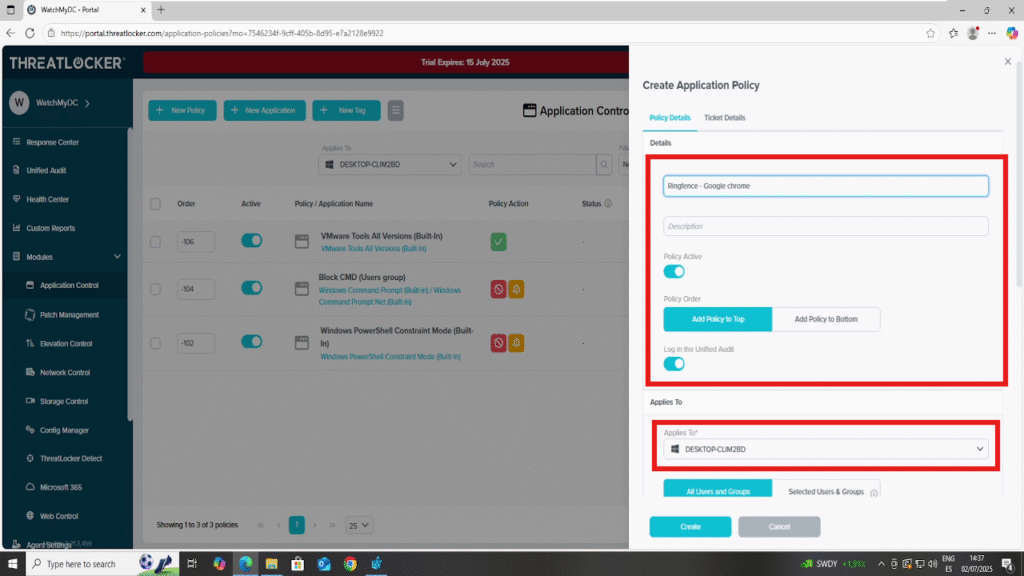Tick the checkbox for Windows PowerShell Constraint Mode policy
The width and height of the screenshot is (1024, 576).
pos(155,343)
